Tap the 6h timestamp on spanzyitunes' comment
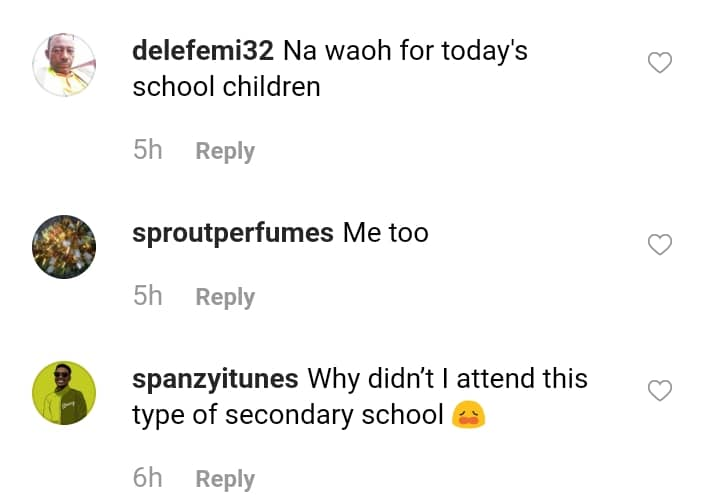720x499 pixels. click(x=147, y=478)
